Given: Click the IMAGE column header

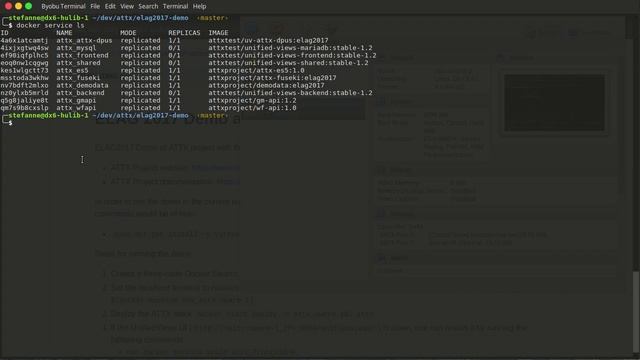Looking at the screenshot, I should coord(218,33).
